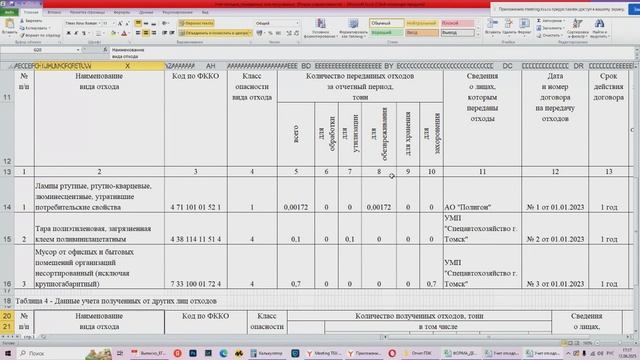Open Sort and Filter (Сортировка и фильтр)
The height and width of the screenshot is (360, 640).
coord(578,28)
